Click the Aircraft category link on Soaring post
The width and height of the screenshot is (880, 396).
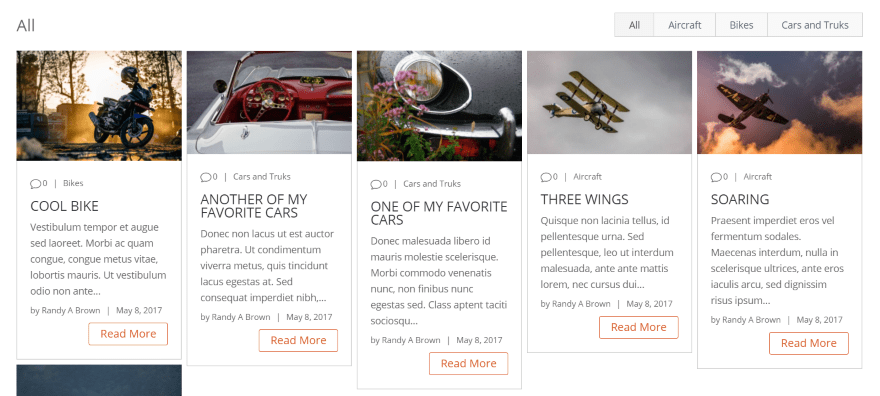point(758,177)
